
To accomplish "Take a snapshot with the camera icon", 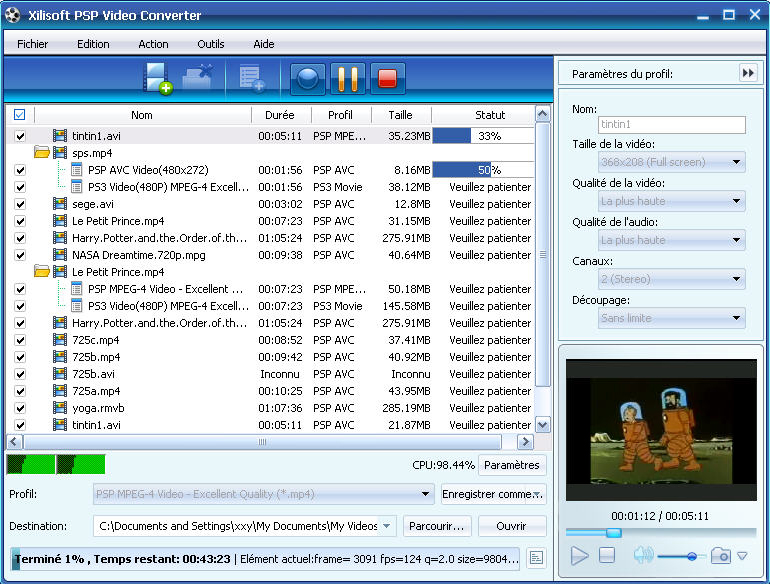I will pos(721,556).
